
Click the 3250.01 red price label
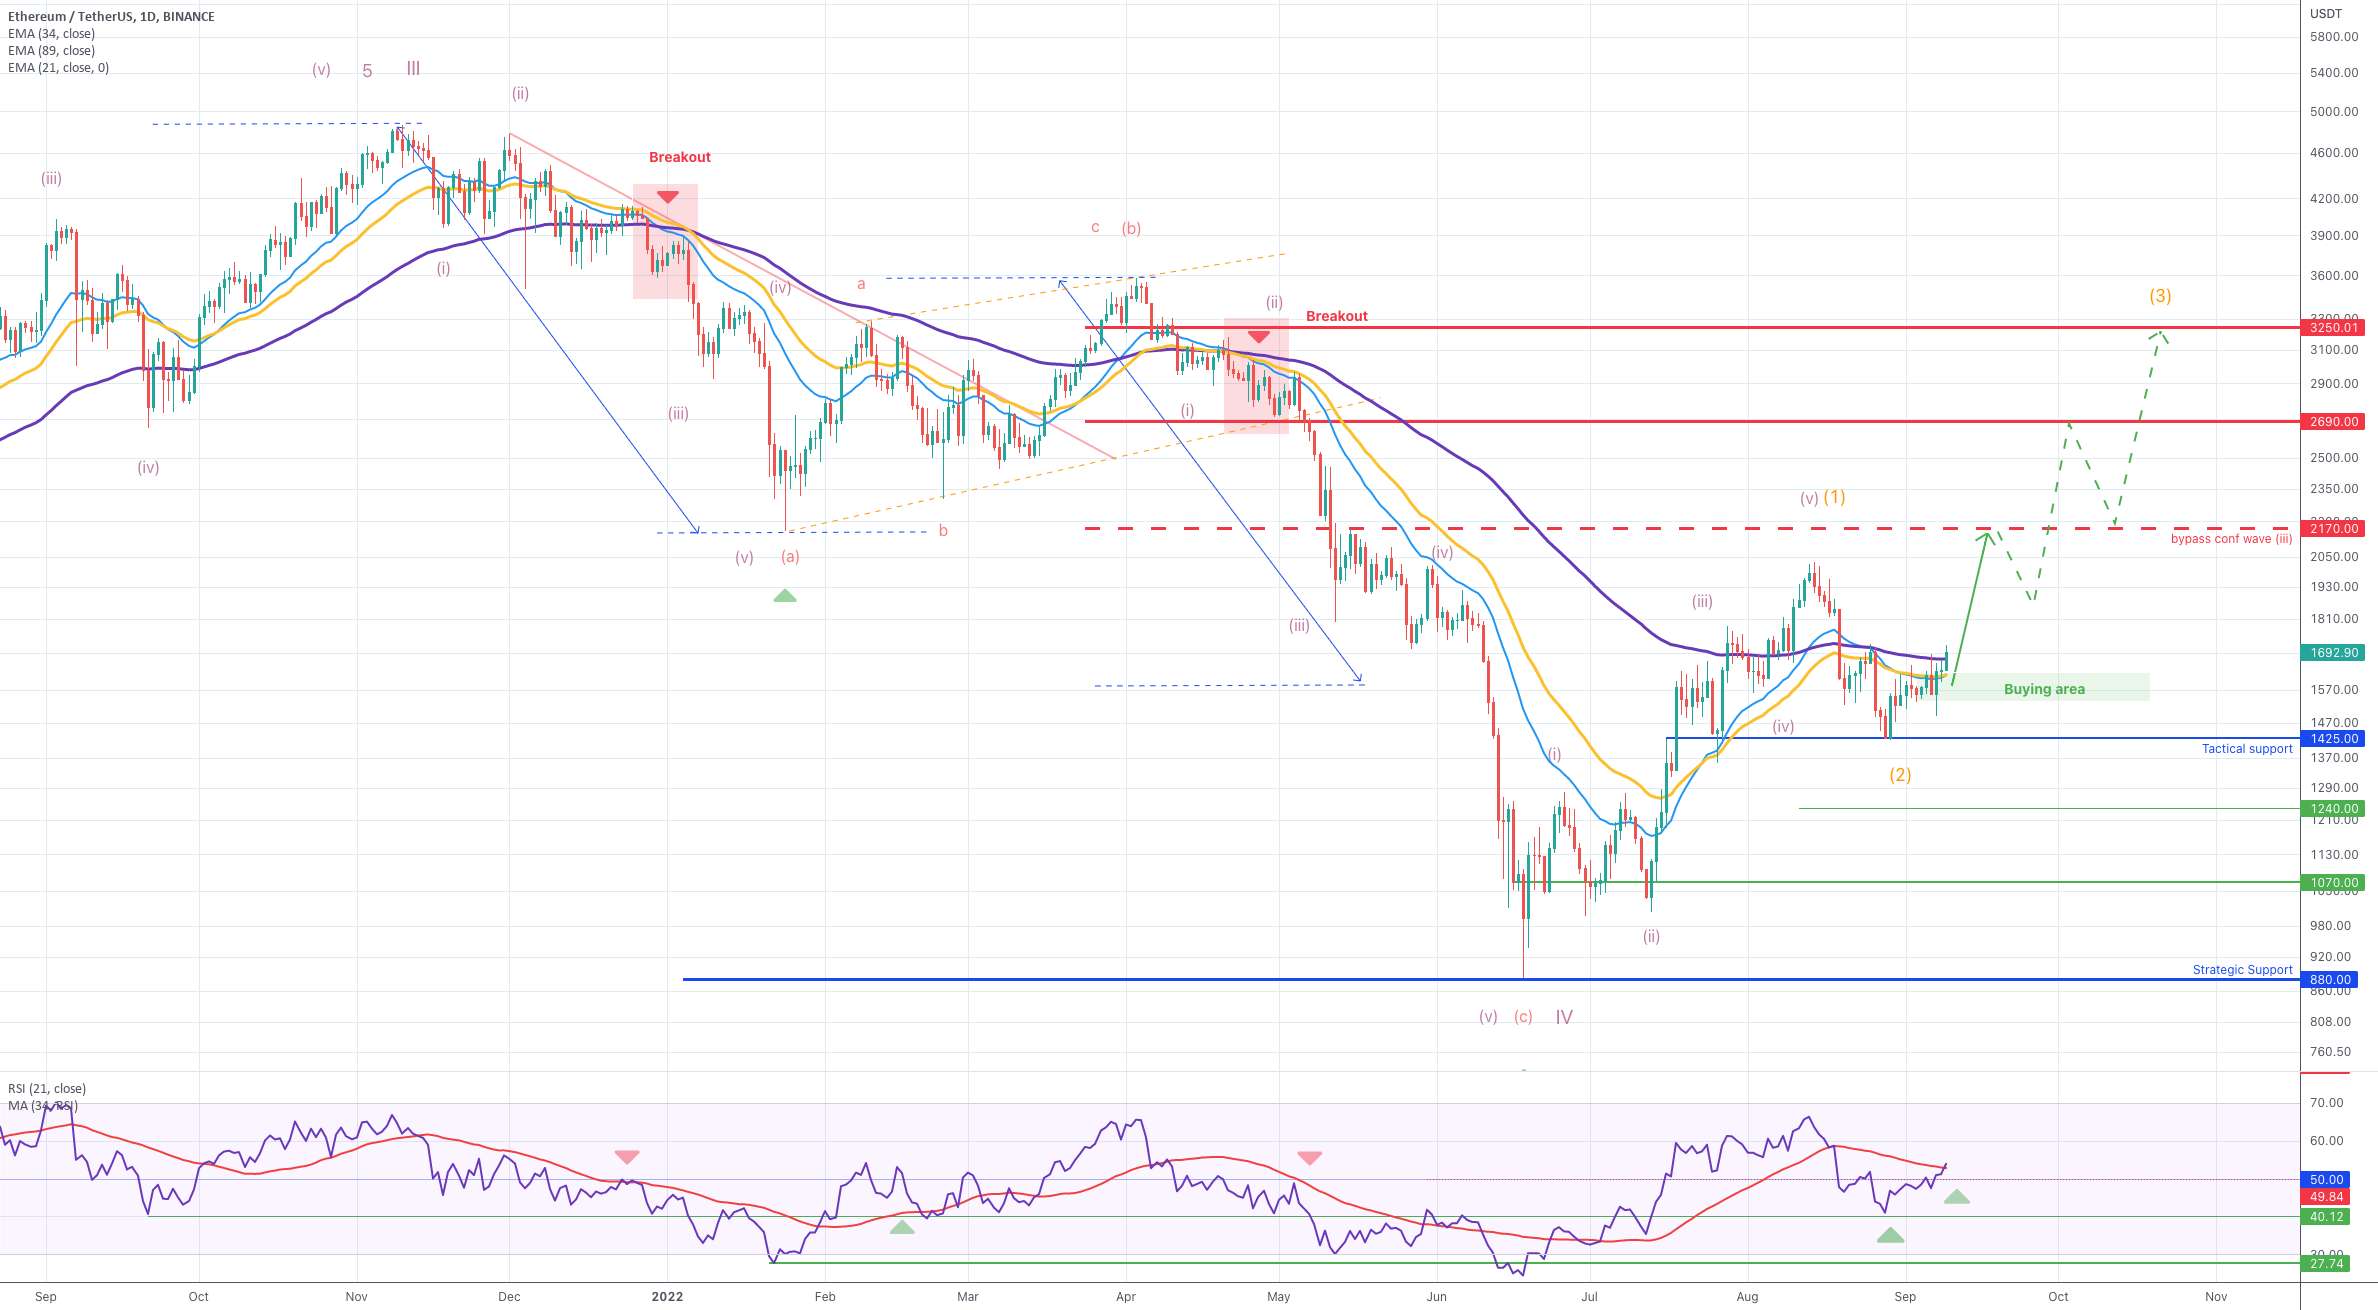click(2334, 328)
